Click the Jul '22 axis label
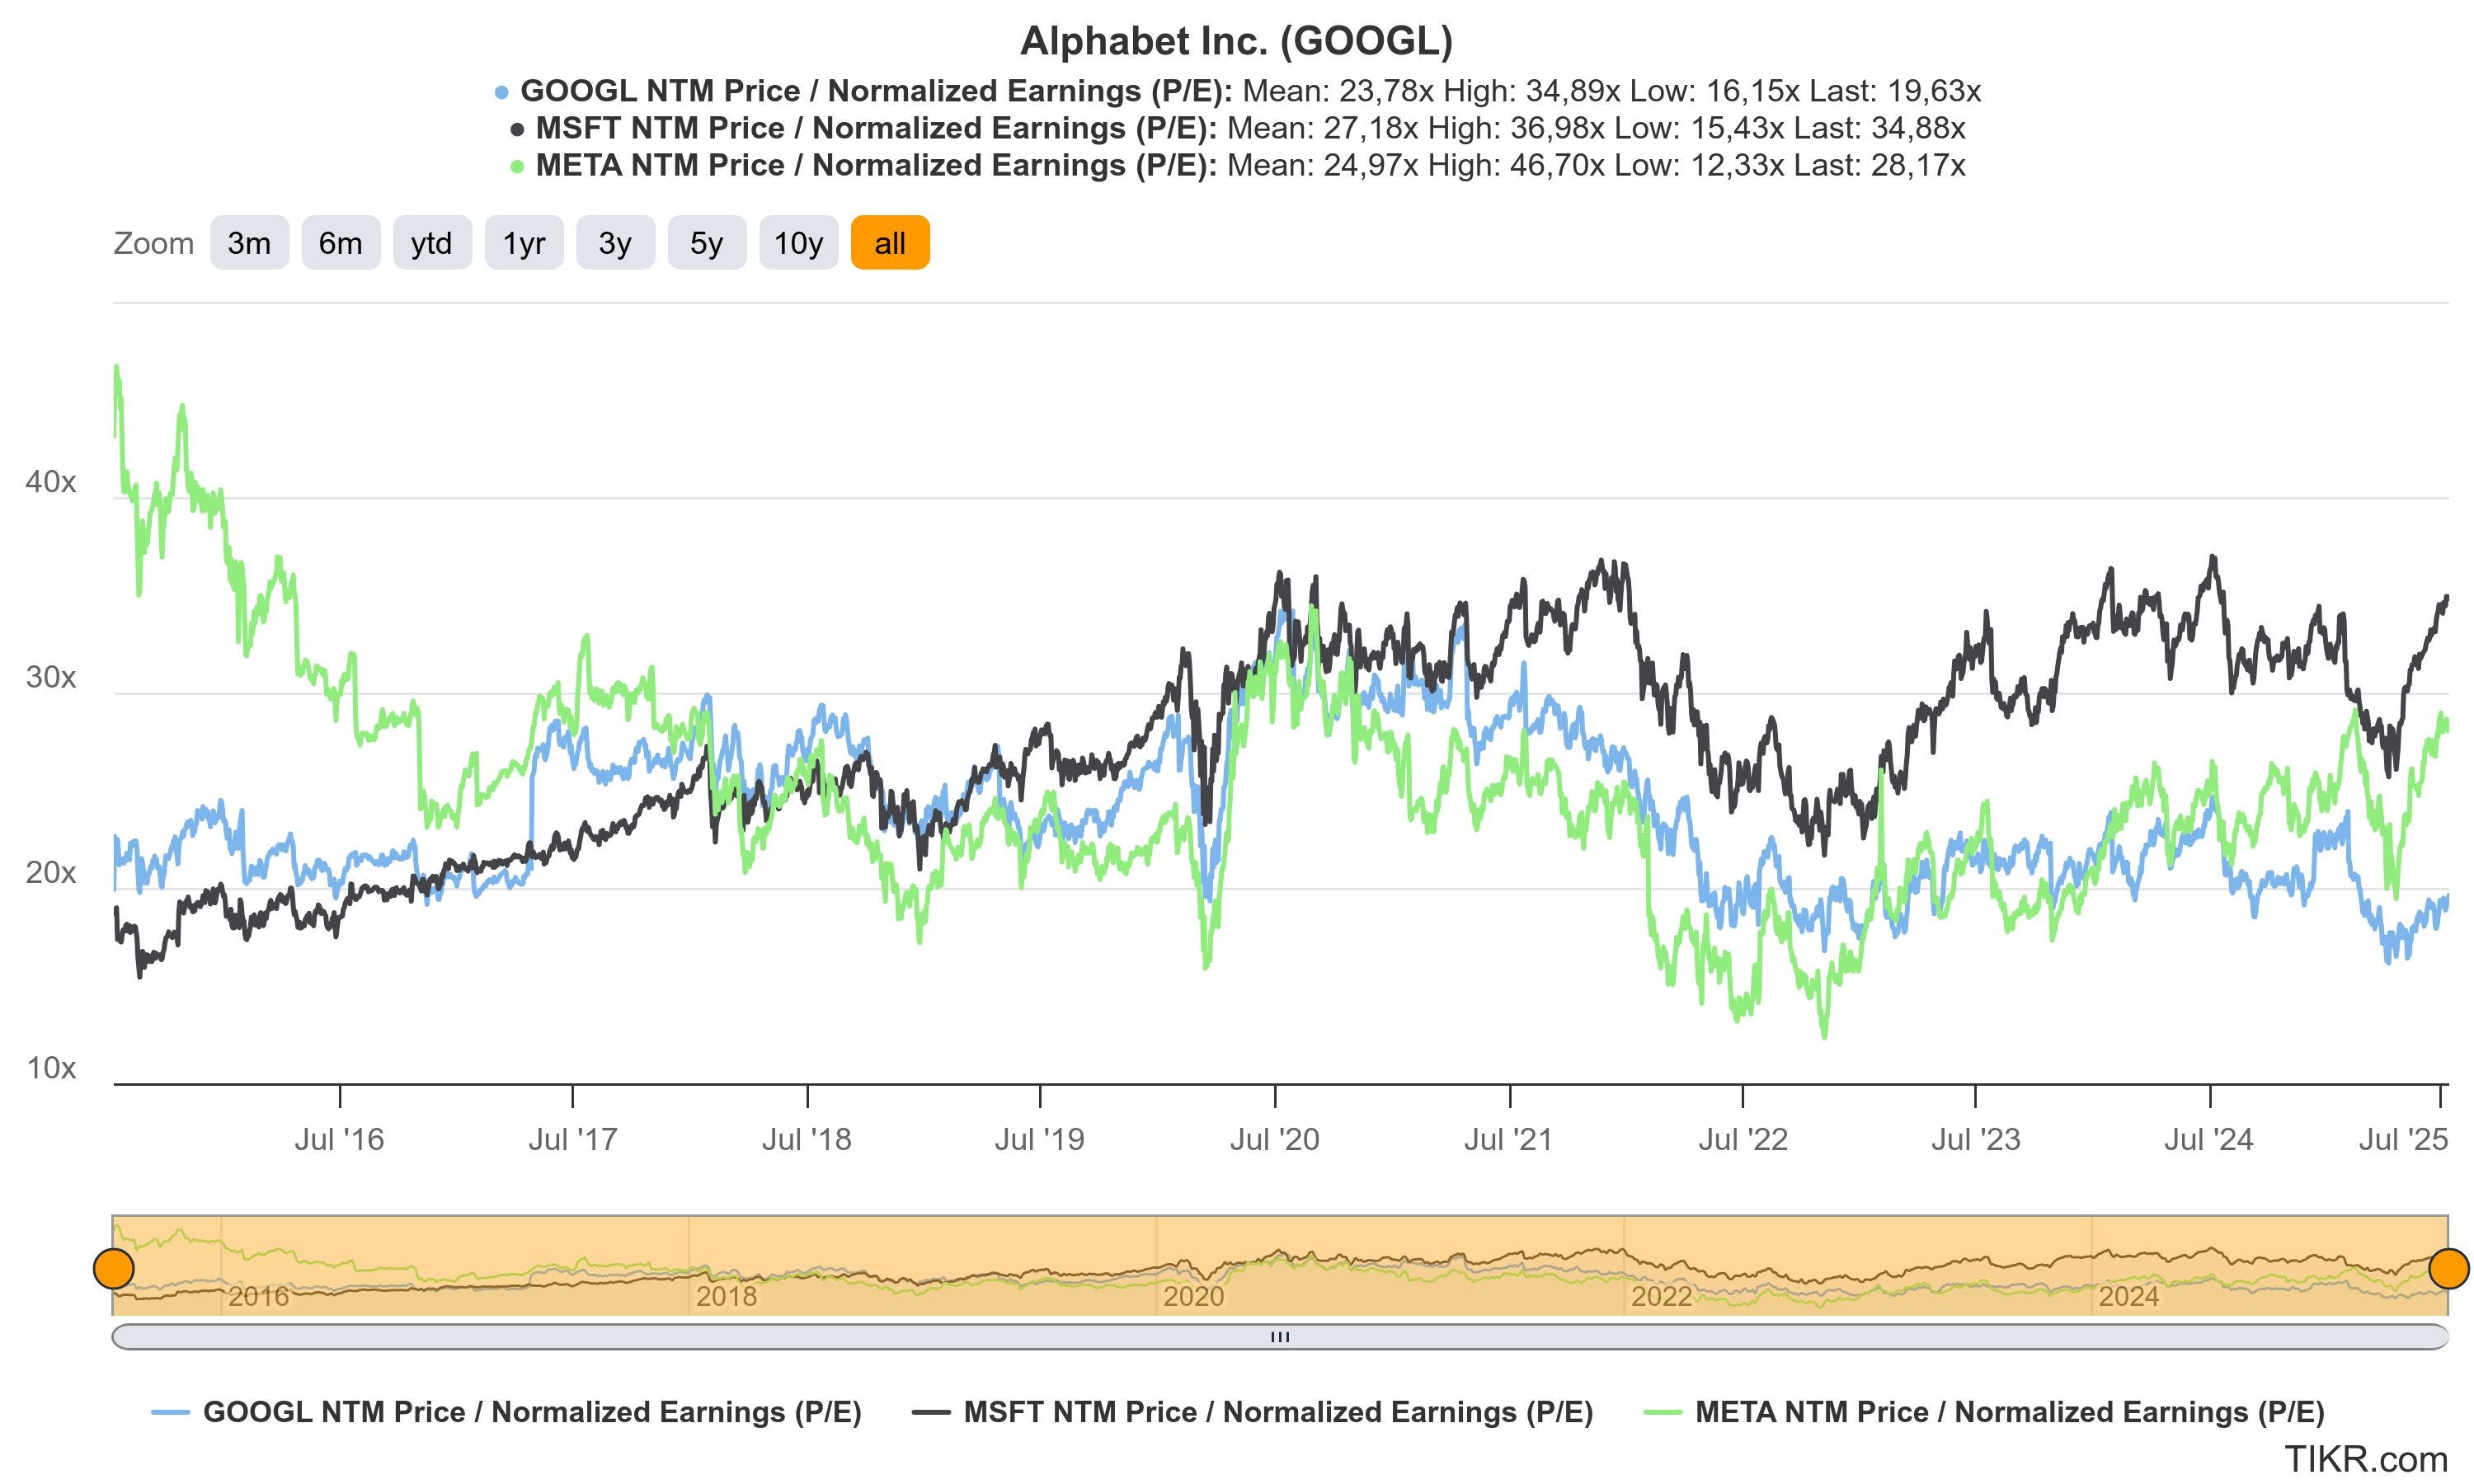This screenshot has width=2474, height=1484. point(1743,1139)
